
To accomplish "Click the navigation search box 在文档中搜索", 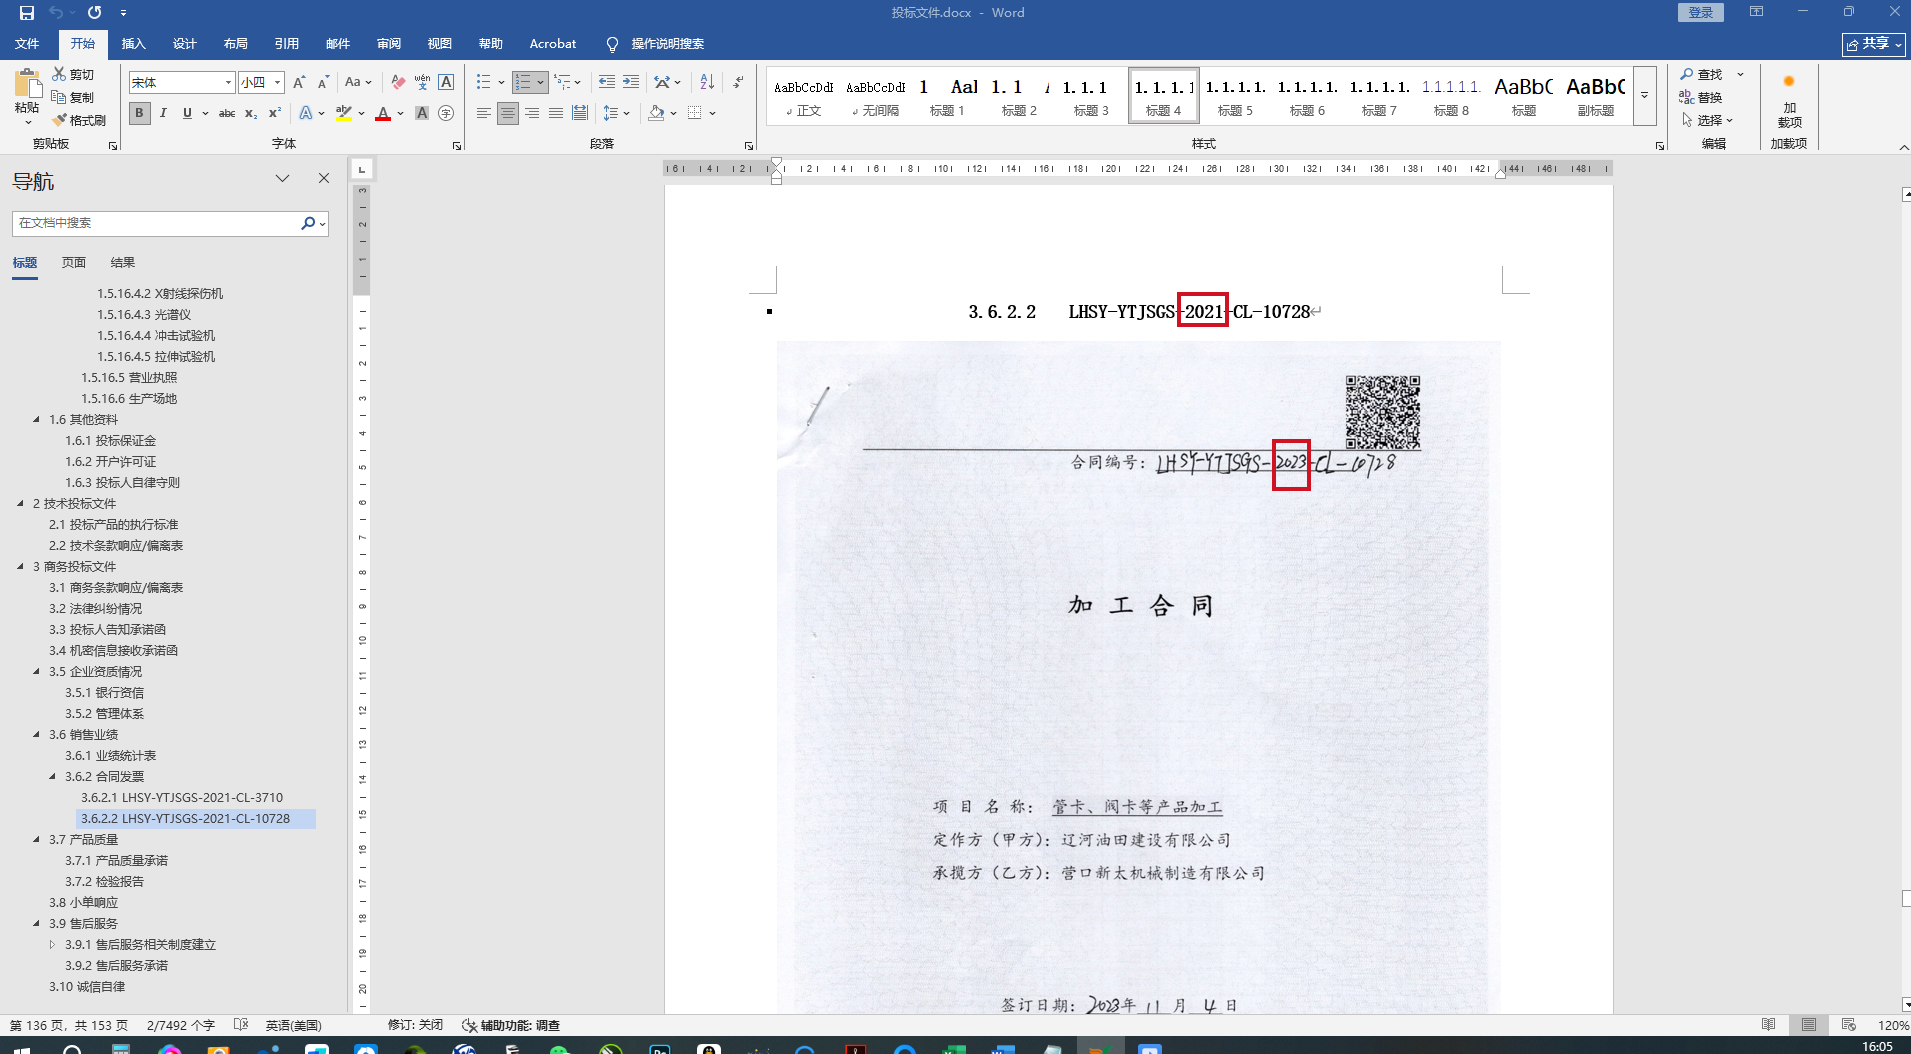I will 157,223.
